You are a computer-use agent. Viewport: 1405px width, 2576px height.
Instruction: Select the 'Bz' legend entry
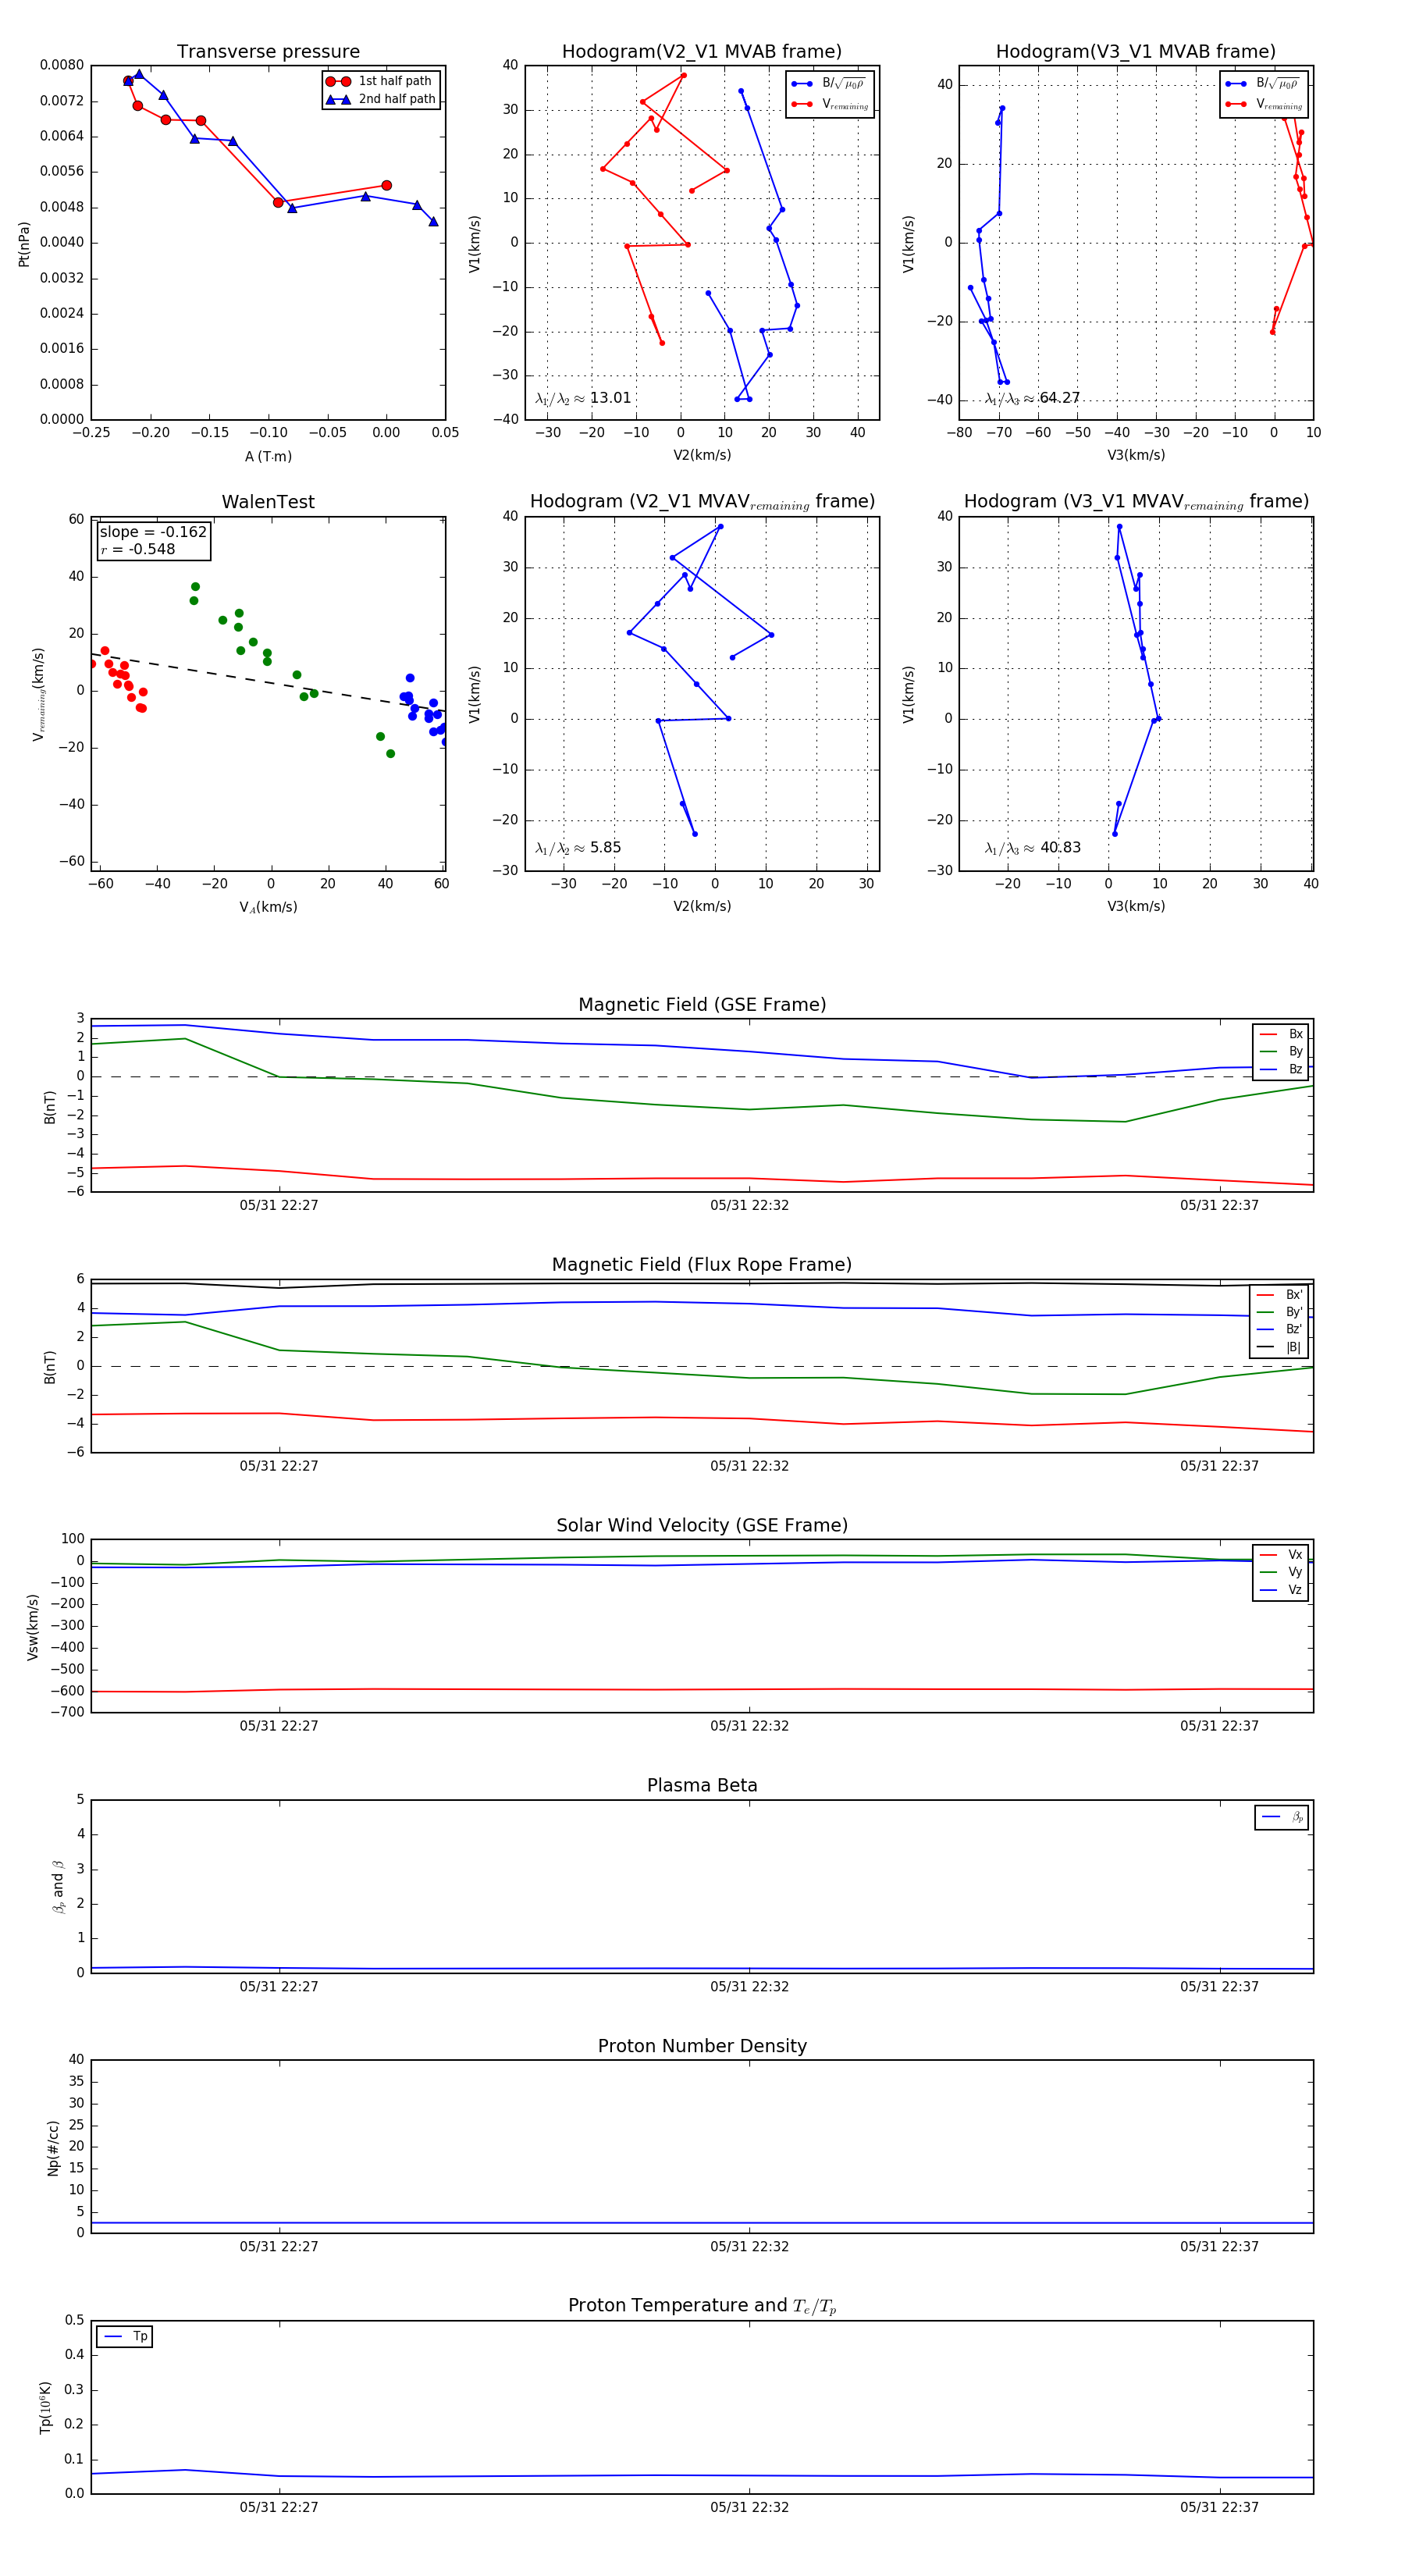(x=1282, y=1069)
